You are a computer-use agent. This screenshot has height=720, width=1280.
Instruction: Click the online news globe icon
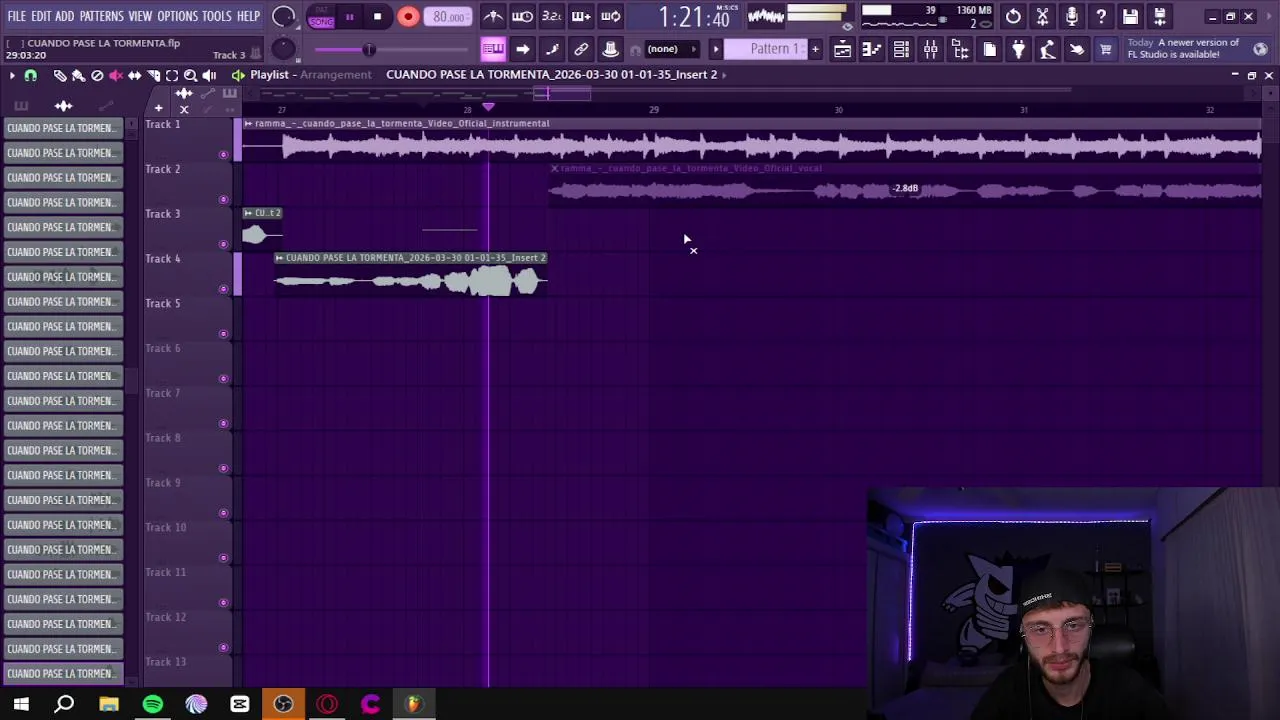click(x=1260, y=49)
